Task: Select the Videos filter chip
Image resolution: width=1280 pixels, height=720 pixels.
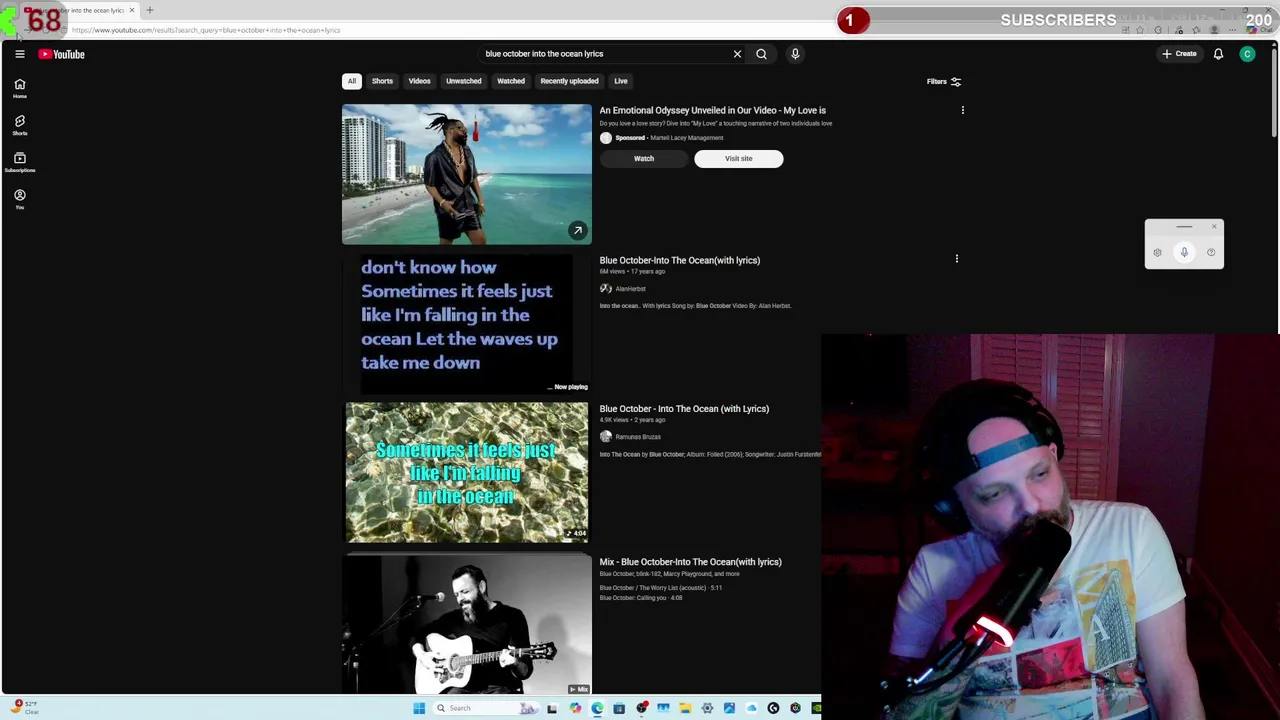Action: coord(419,81)
